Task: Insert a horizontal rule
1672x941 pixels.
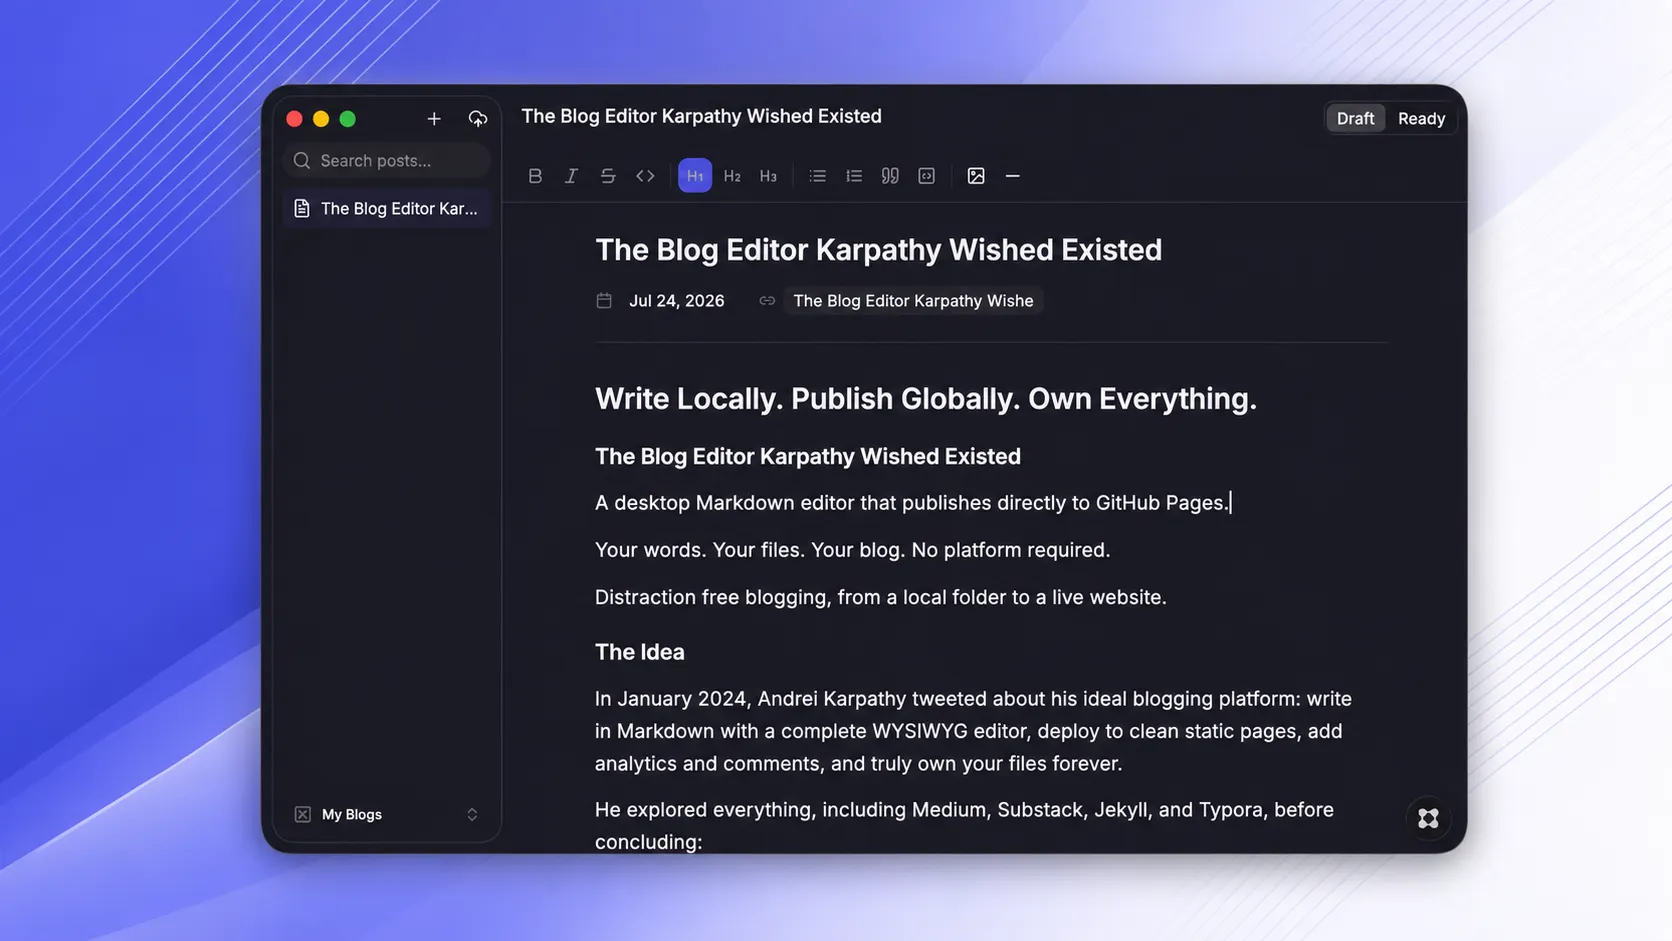Action: pyautogui.click(x=1012, y=176)
